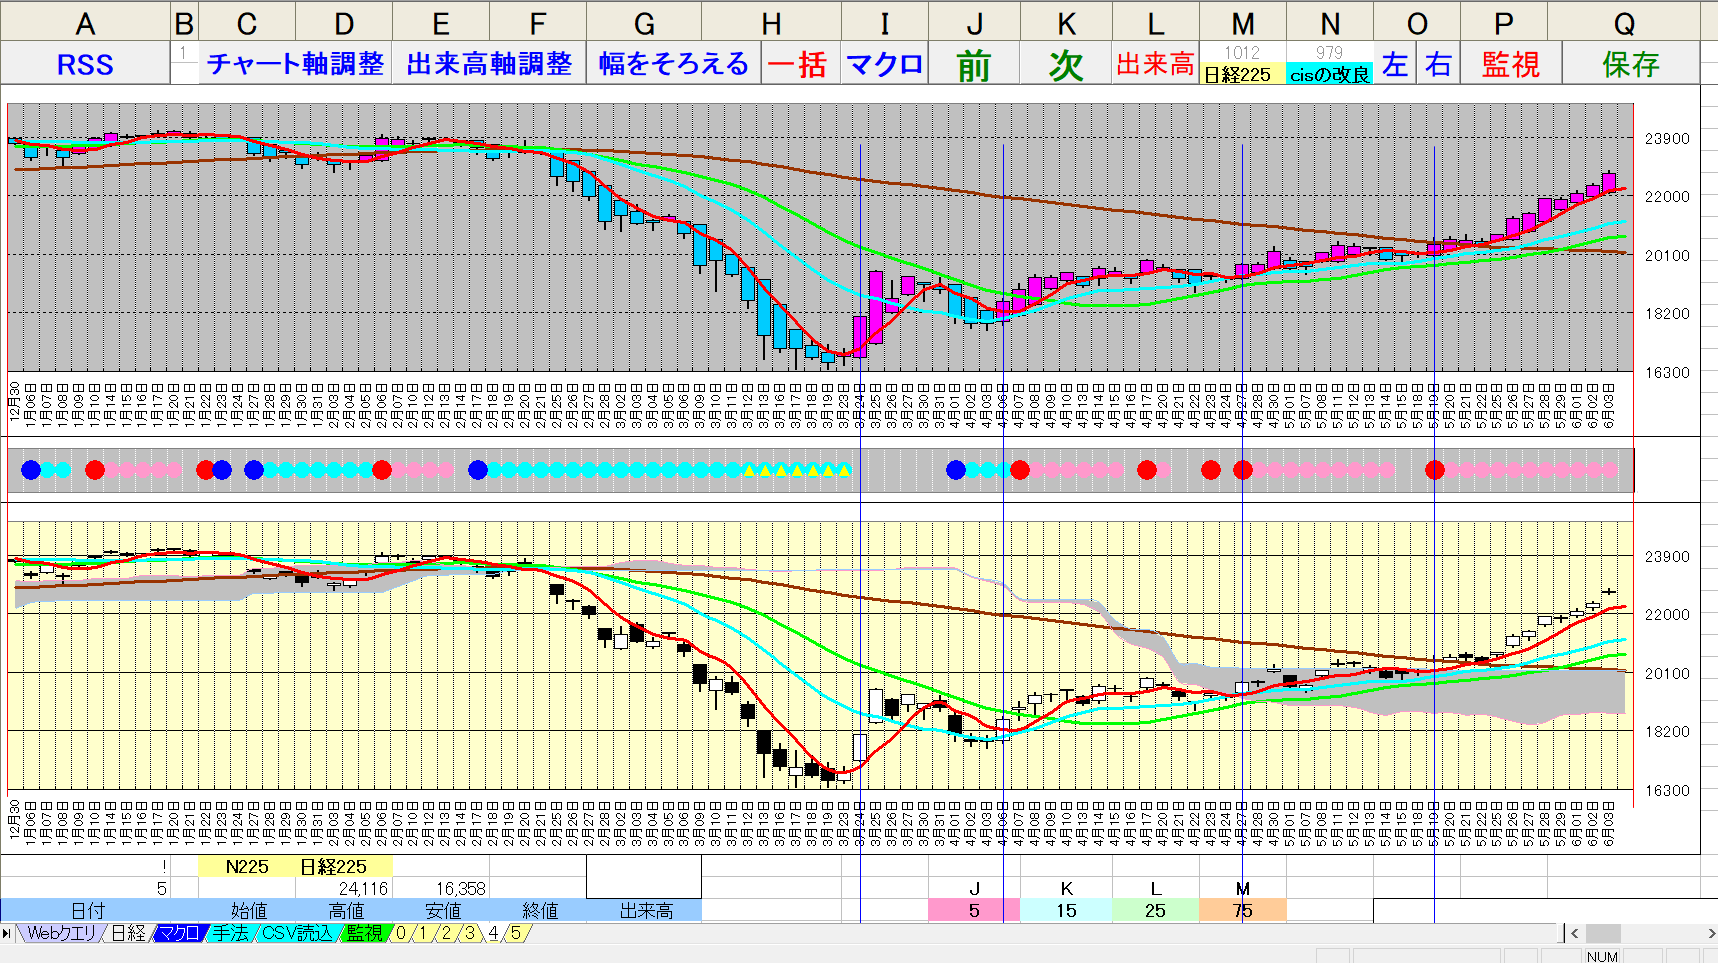The height and width of the screenshot is (963, 1718).
Task: Click cell showing 979
Action: (x=1329, y=53)
